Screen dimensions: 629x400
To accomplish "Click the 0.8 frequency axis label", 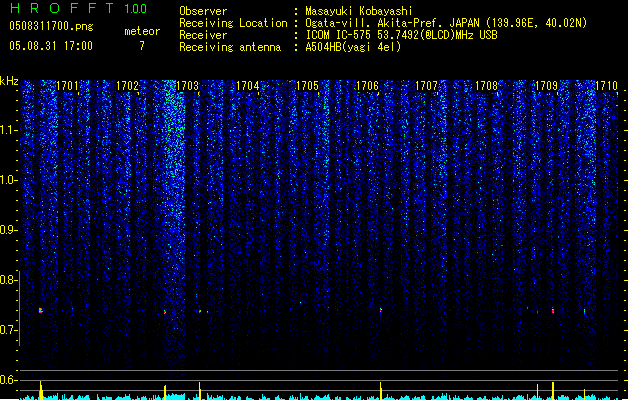I will tap(8, 280).
